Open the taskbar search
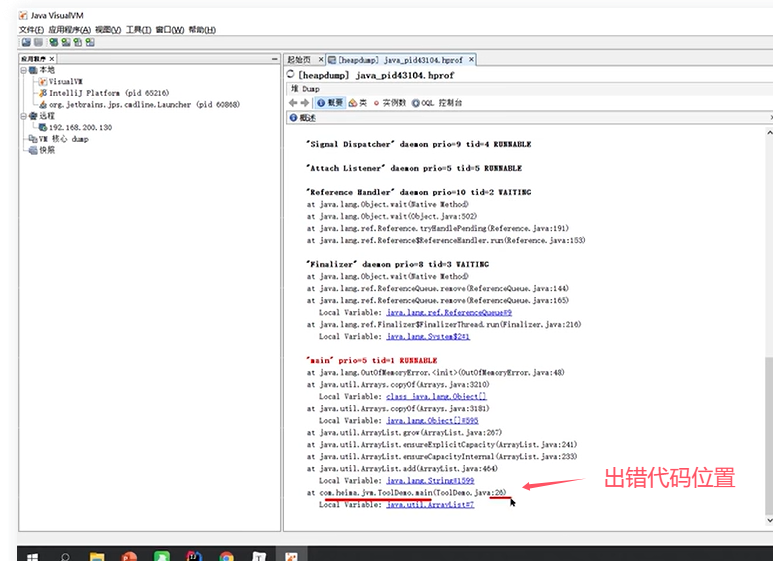Screen dimensions: 773x561 (65, 557)
